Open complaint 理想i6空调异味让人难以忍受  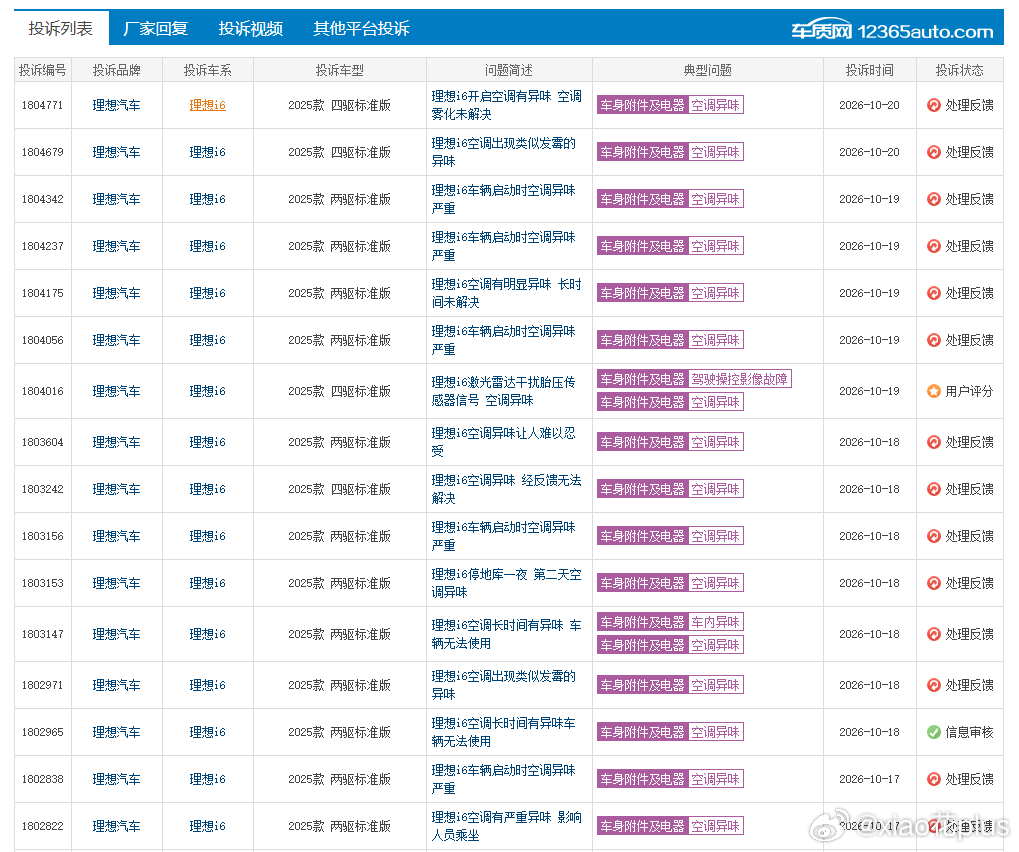tap(504, 442)
